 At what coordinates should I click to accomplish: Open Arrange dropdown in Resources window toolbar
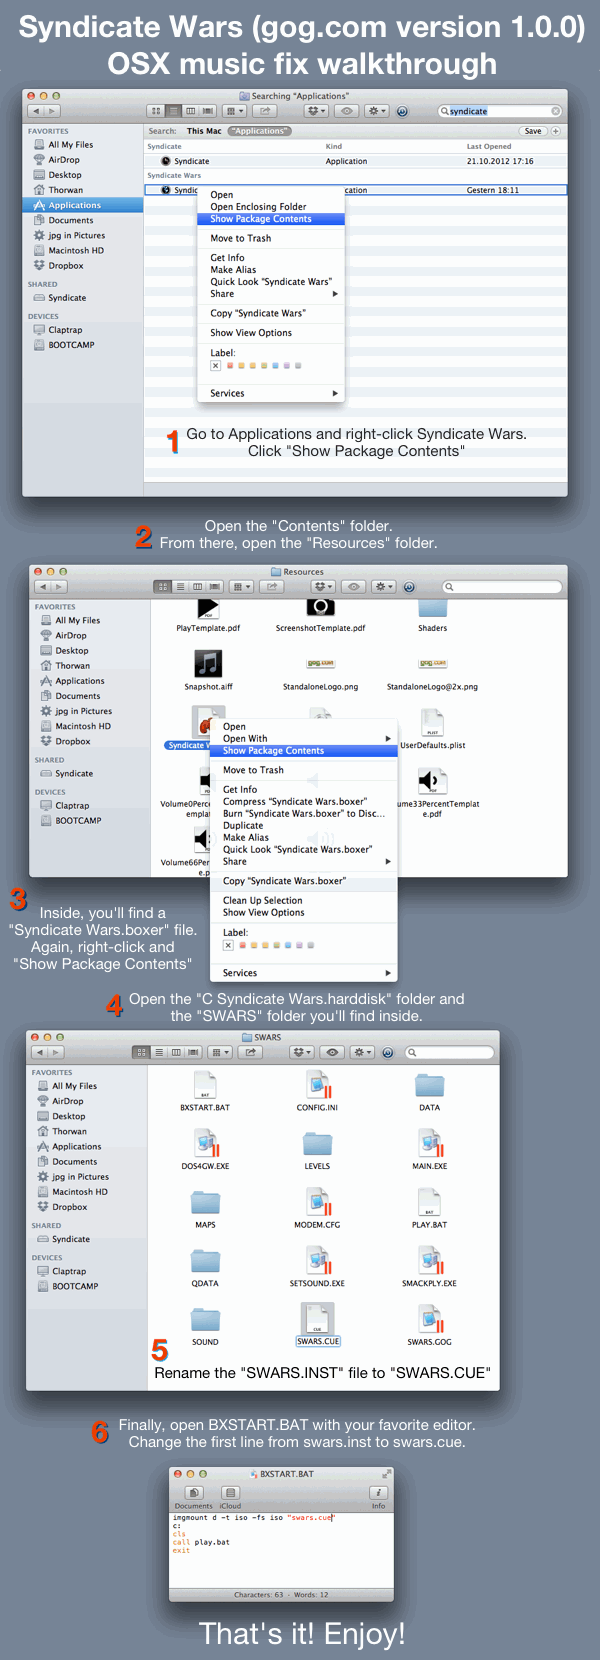(241, 587)
